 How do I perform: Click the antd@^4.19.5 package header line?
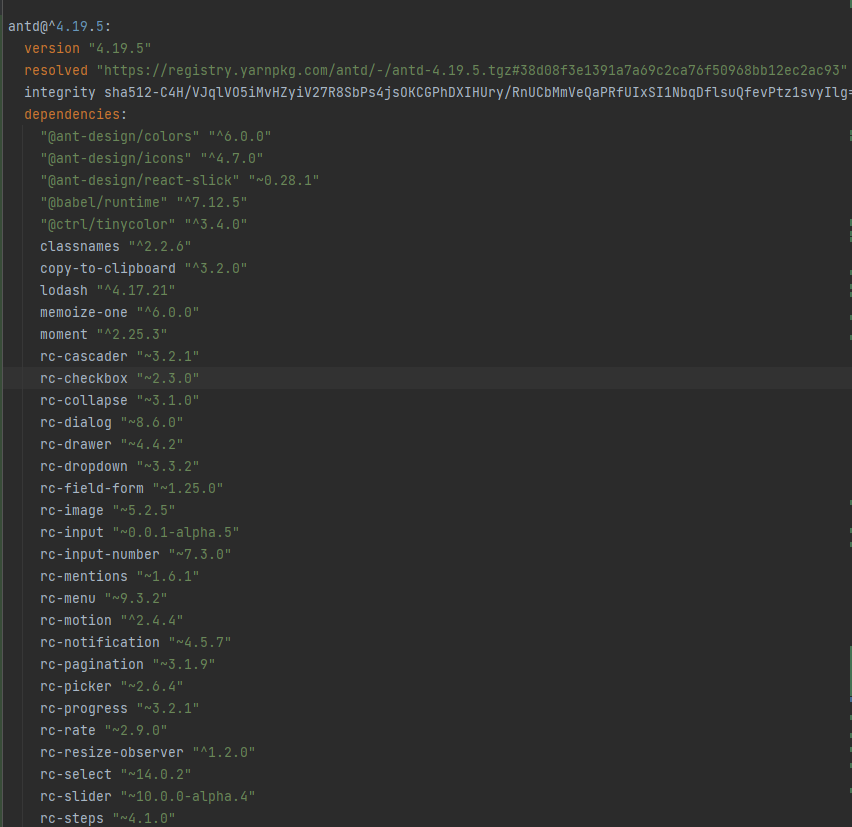click(x=60, y=26)
